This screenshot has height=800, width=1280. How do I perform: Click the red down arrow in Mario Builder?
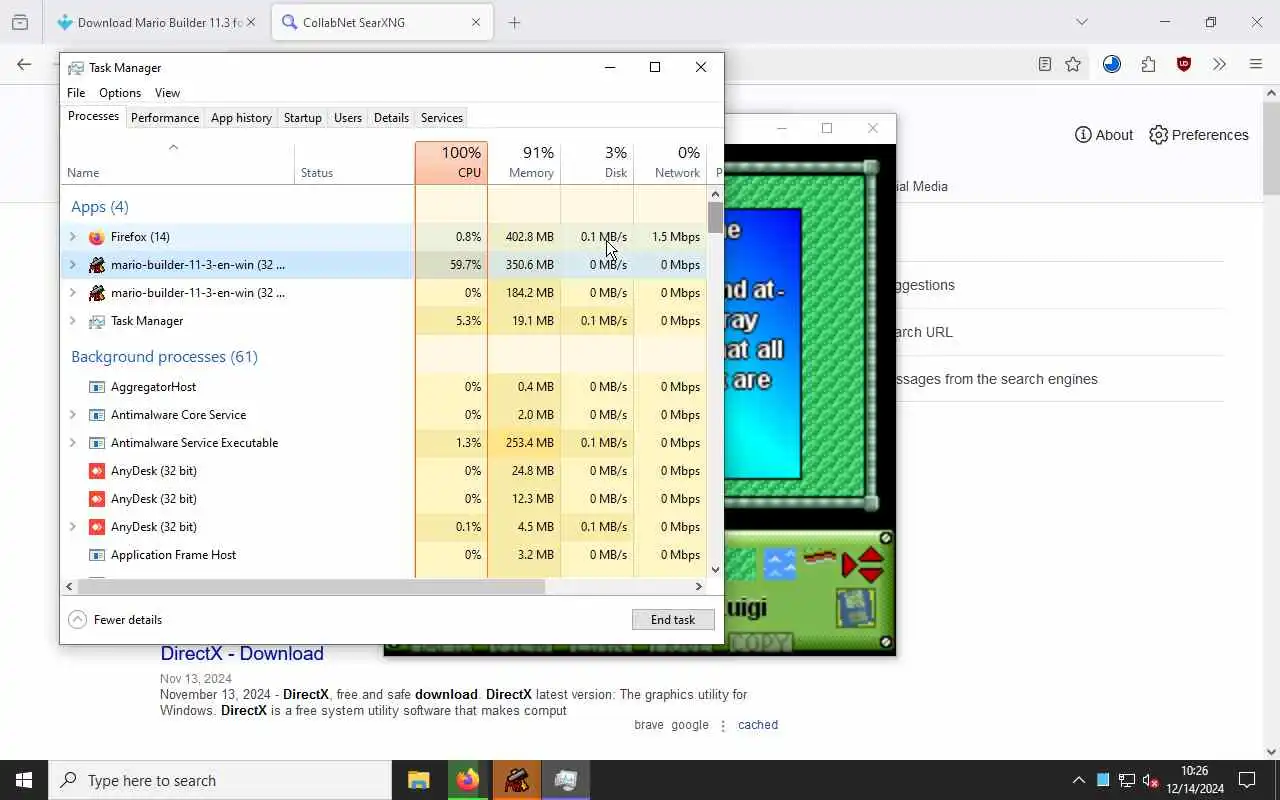(x=871, y=574)
